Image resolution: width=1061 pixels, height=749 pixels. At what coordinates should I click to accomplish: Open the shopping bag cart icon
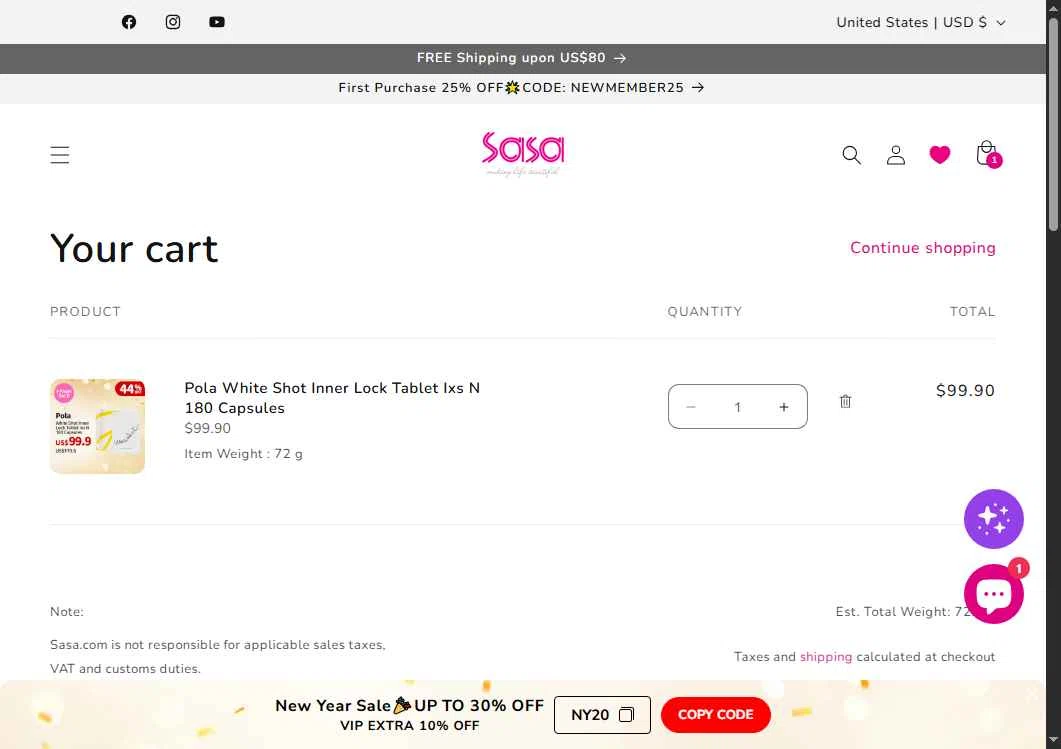987,154
